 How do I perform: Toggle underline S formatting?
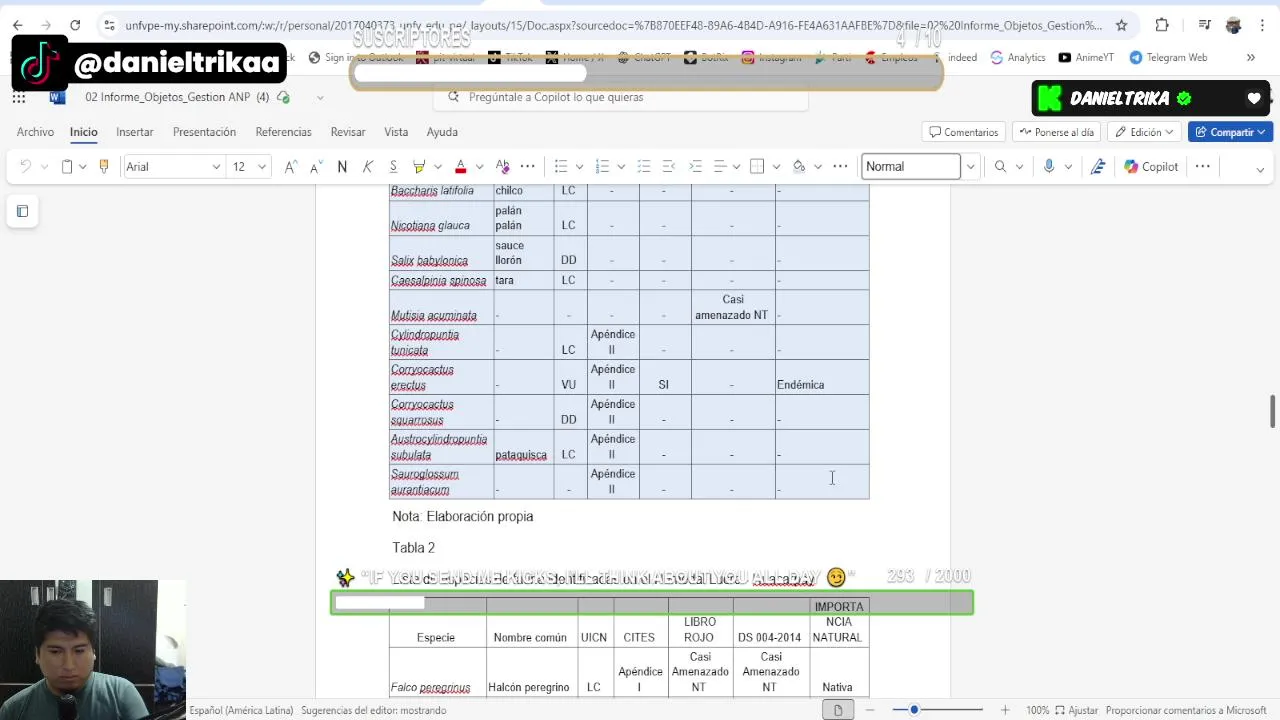tap(393, 167)
